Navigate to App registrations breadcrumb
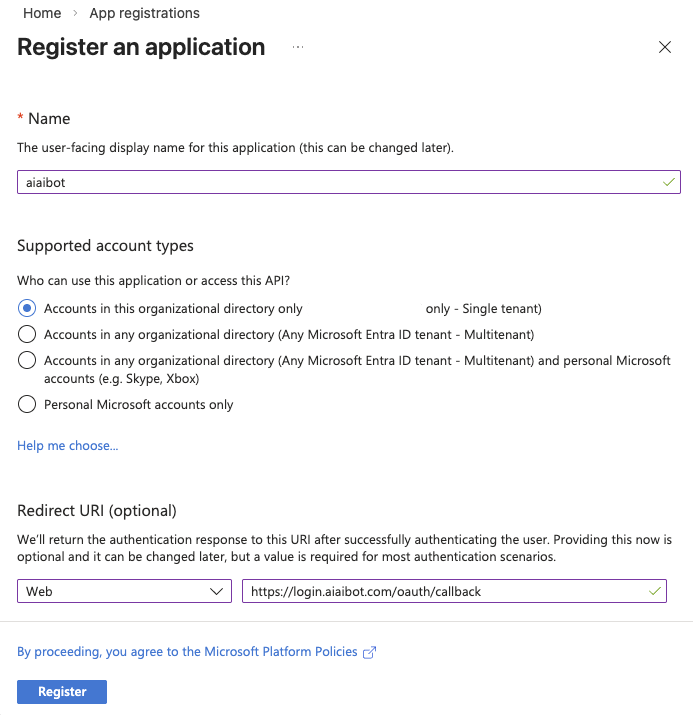Screen dimensions: 693x715 pos(144,13)
